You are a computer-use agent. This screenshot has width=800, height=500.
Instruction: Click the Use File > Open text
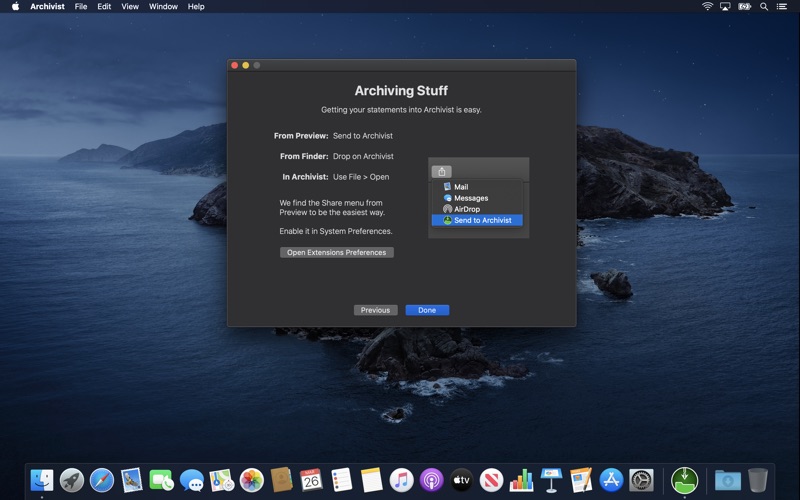pyautogui.click(x=361, y=177)
